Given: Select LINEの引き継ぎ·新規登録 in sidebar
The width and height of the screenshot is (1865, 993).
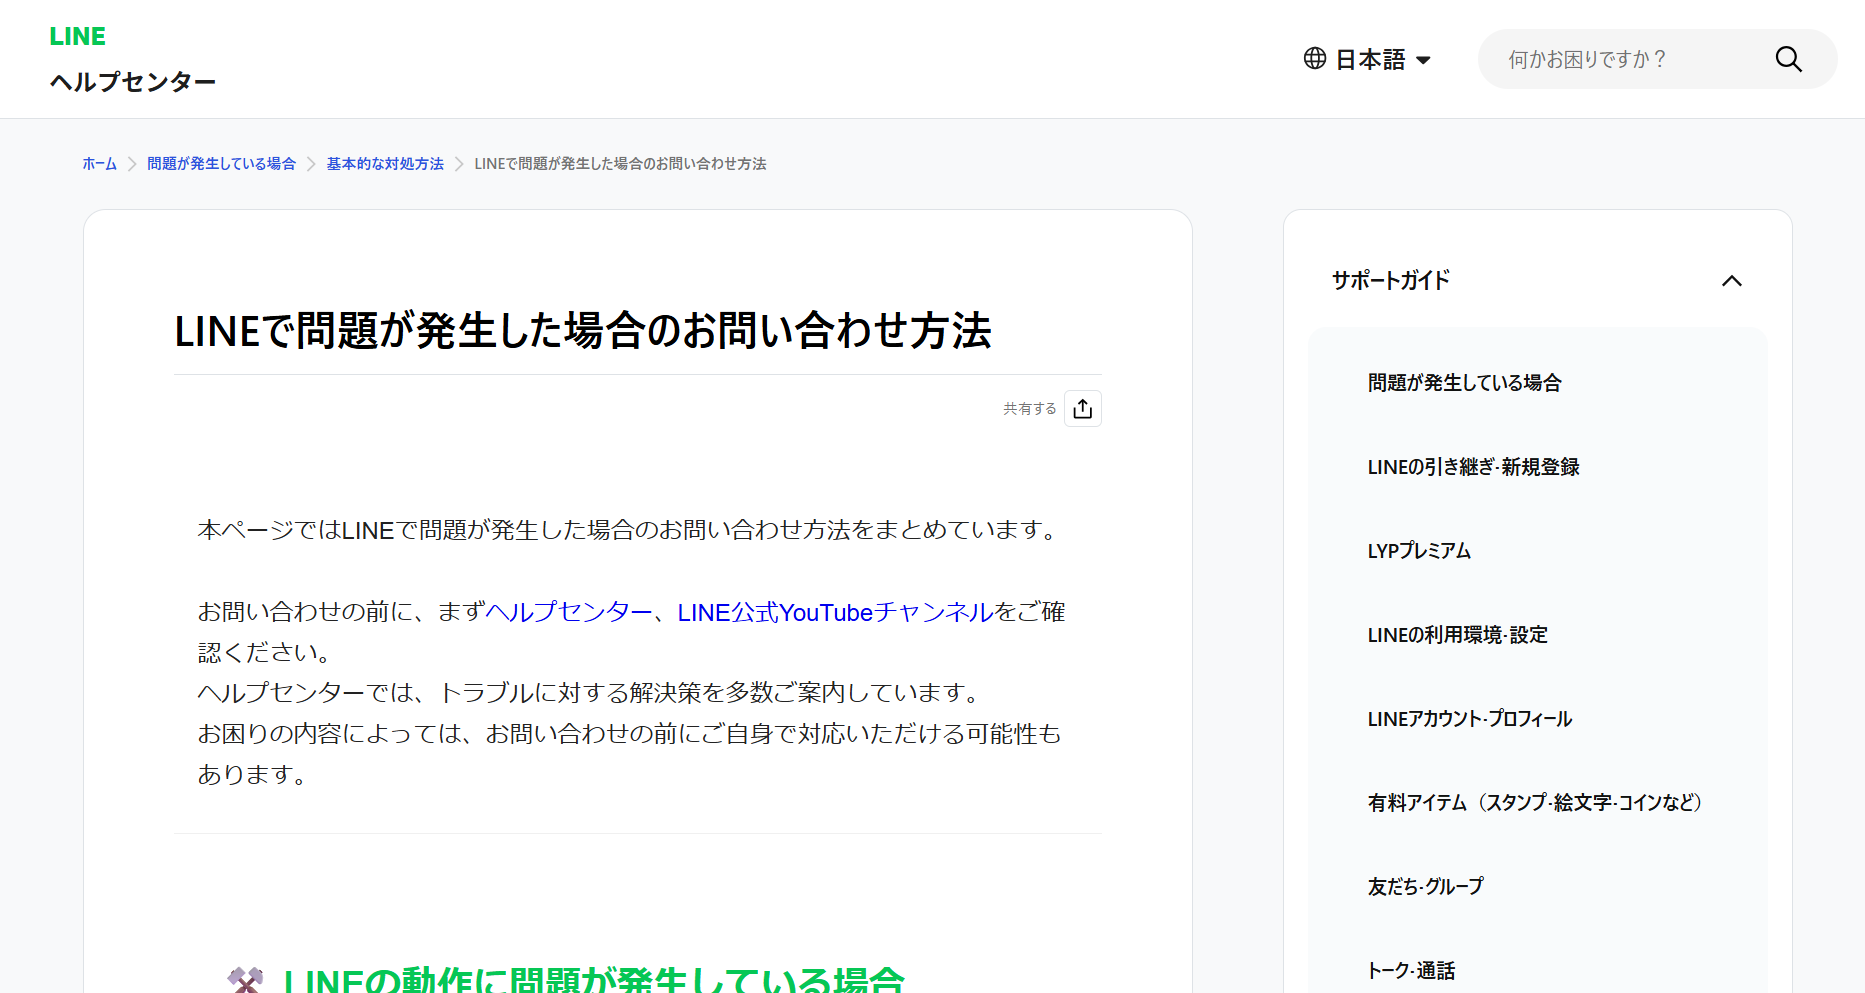Looking at the screenshot, I should point(1473,467).
